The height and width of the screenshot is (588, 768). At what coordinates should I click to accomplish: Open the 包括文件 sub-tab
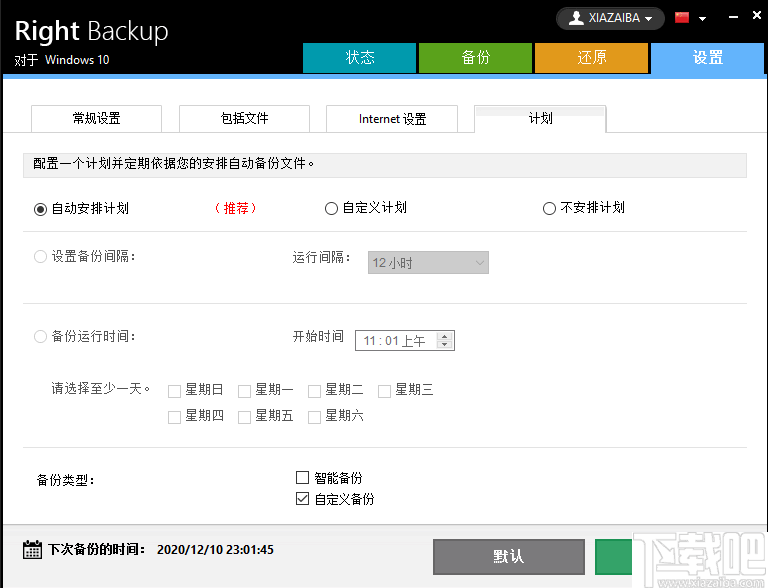pyautogui.click(x=244, y=119)
